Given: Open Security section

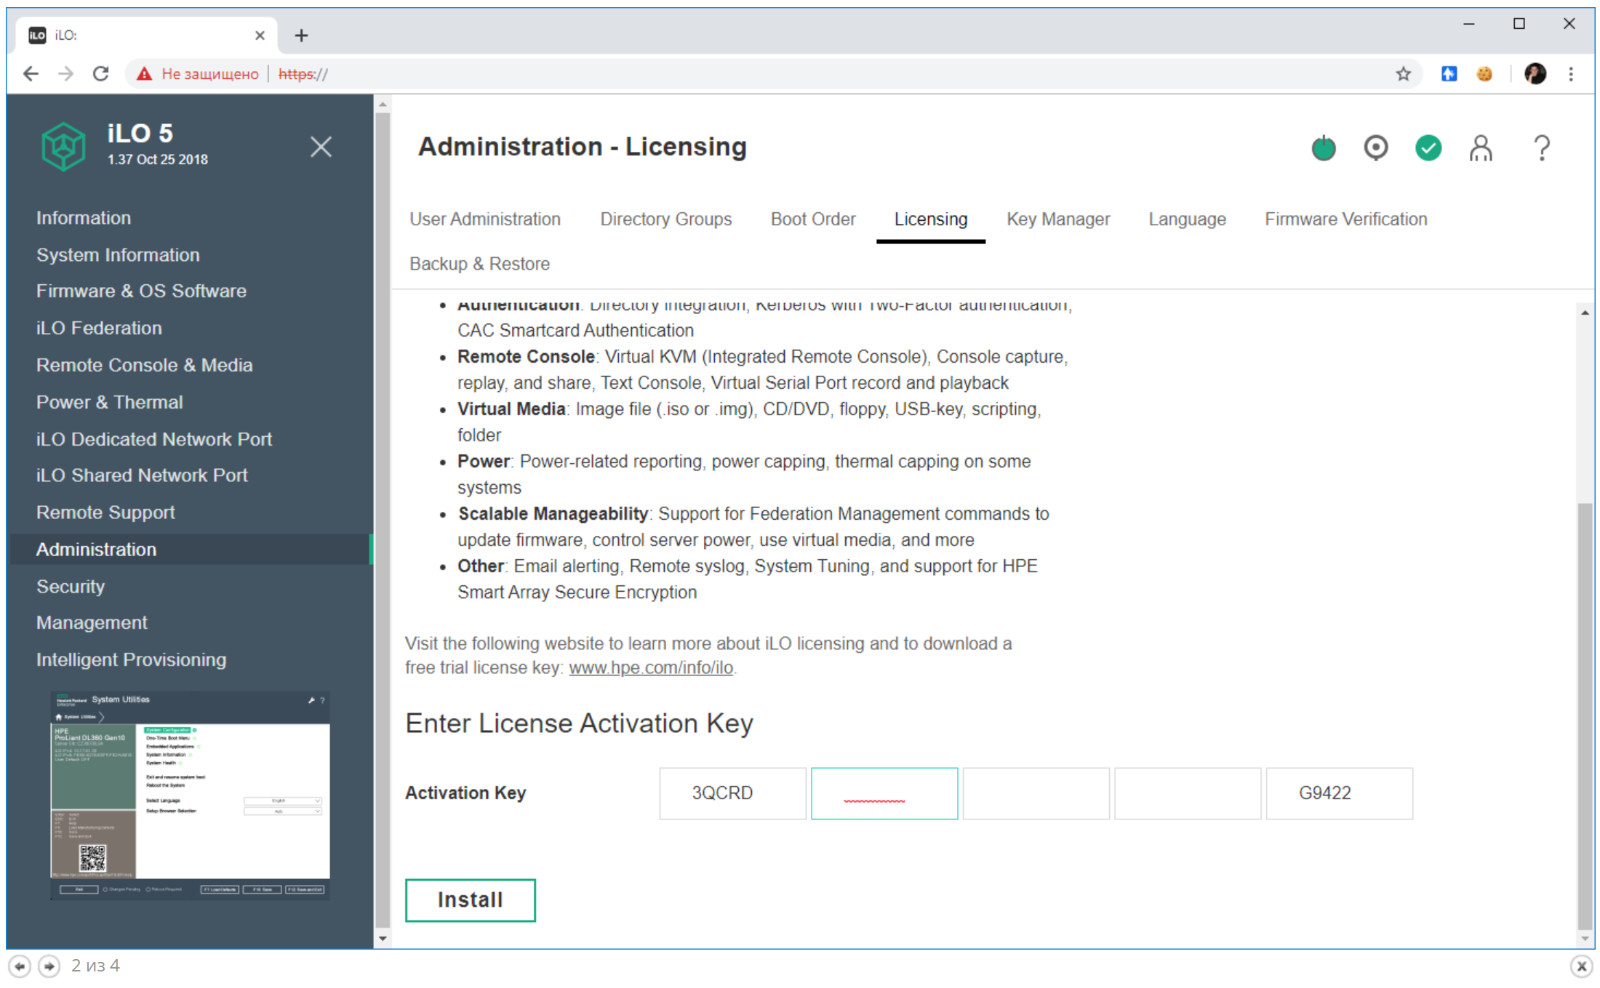Looking at the screenshot, I should coord(70,586).
